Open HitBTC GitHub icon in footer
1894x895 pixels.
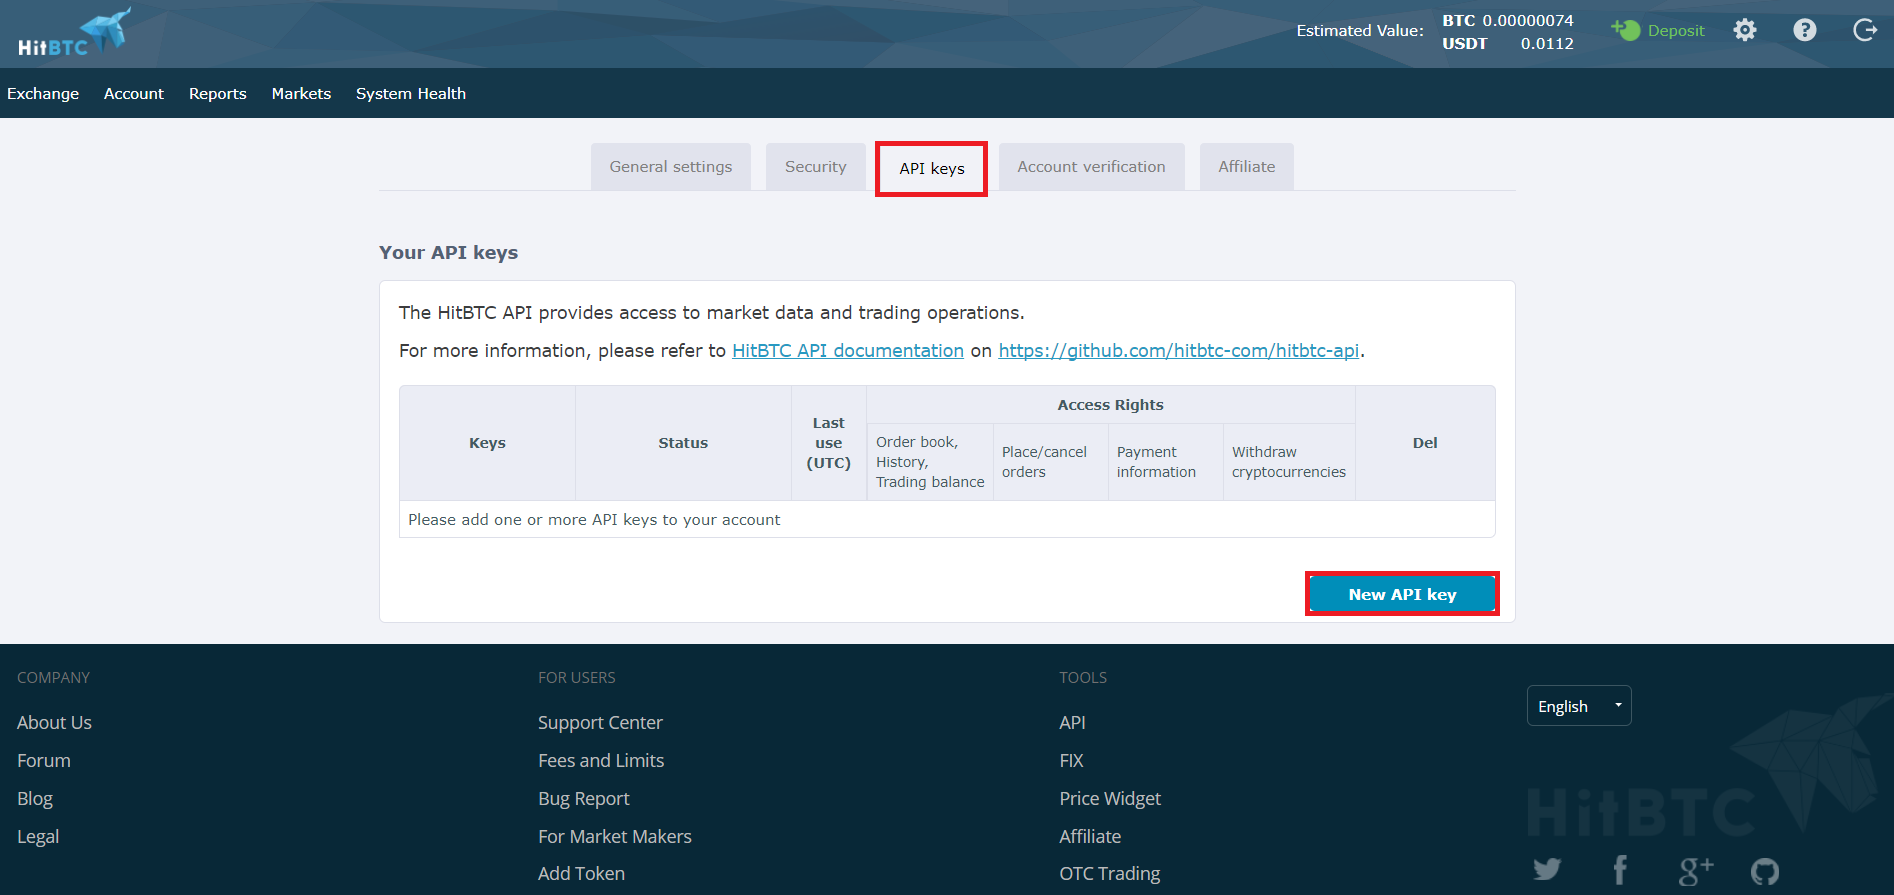[x=1765, y=871]
